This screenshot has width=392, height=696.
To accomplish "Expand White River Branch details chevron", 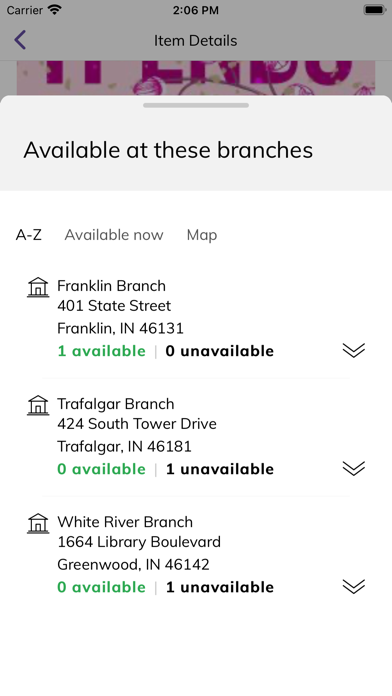I will [x=354, y=586].
